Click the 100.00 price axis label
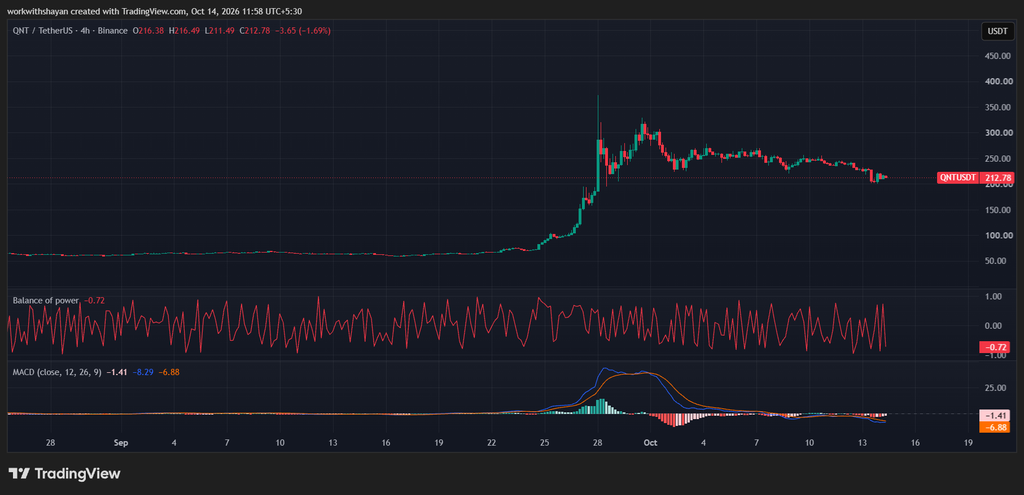The width and height of the screenshot is (1024, 495). (x=997, y=235)
